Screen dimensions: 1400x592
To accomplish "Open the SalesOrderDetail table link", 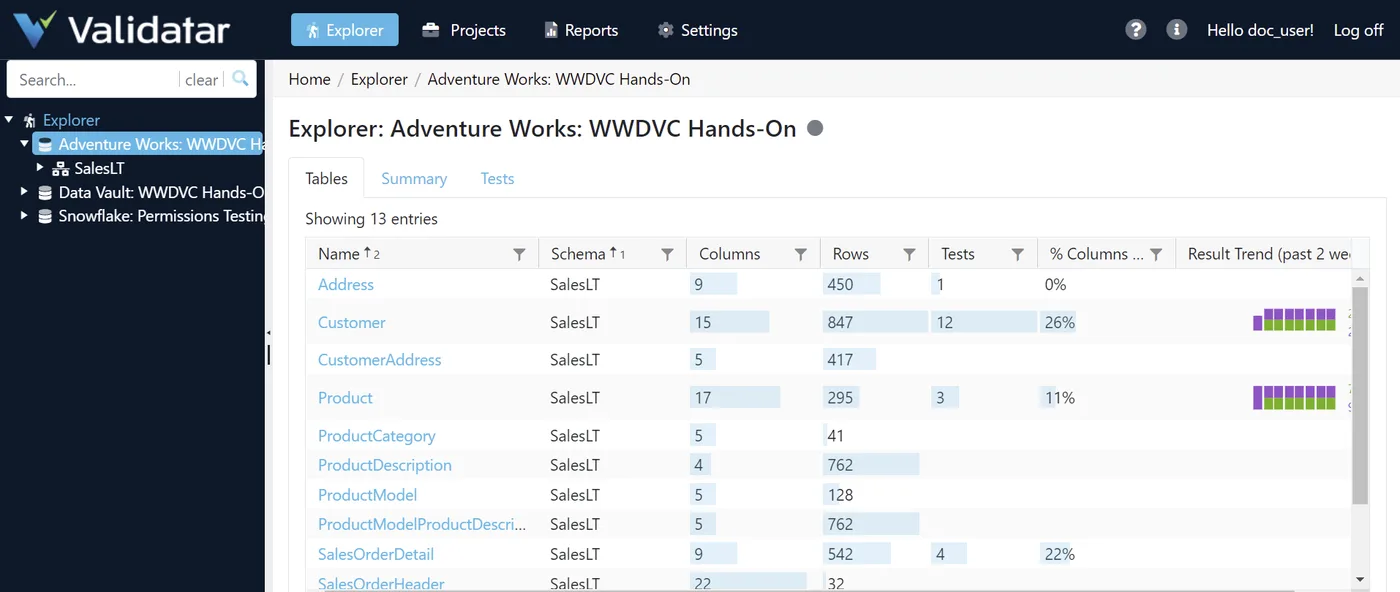I will coord(376,553).
